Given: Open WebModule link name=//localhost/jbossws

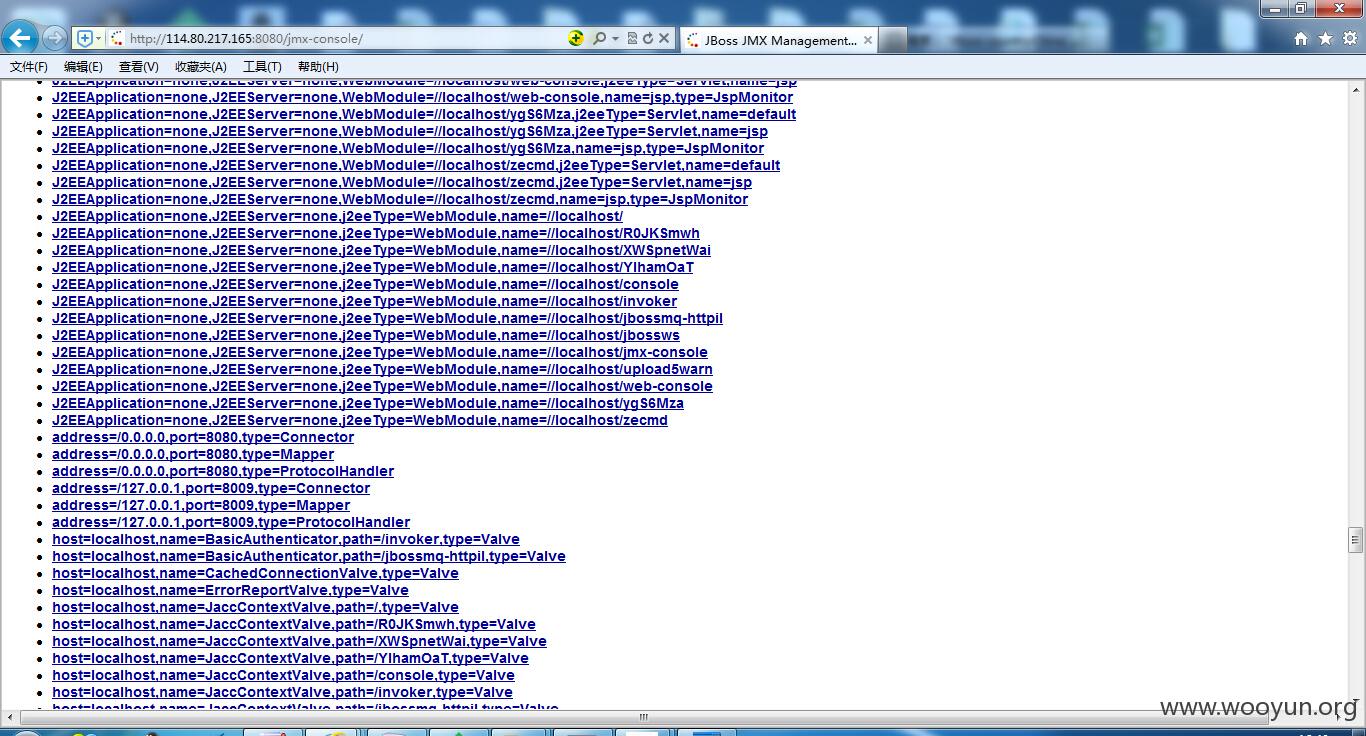Looking at the screenshot, I should pyautogui.click(x=366, y=335).
